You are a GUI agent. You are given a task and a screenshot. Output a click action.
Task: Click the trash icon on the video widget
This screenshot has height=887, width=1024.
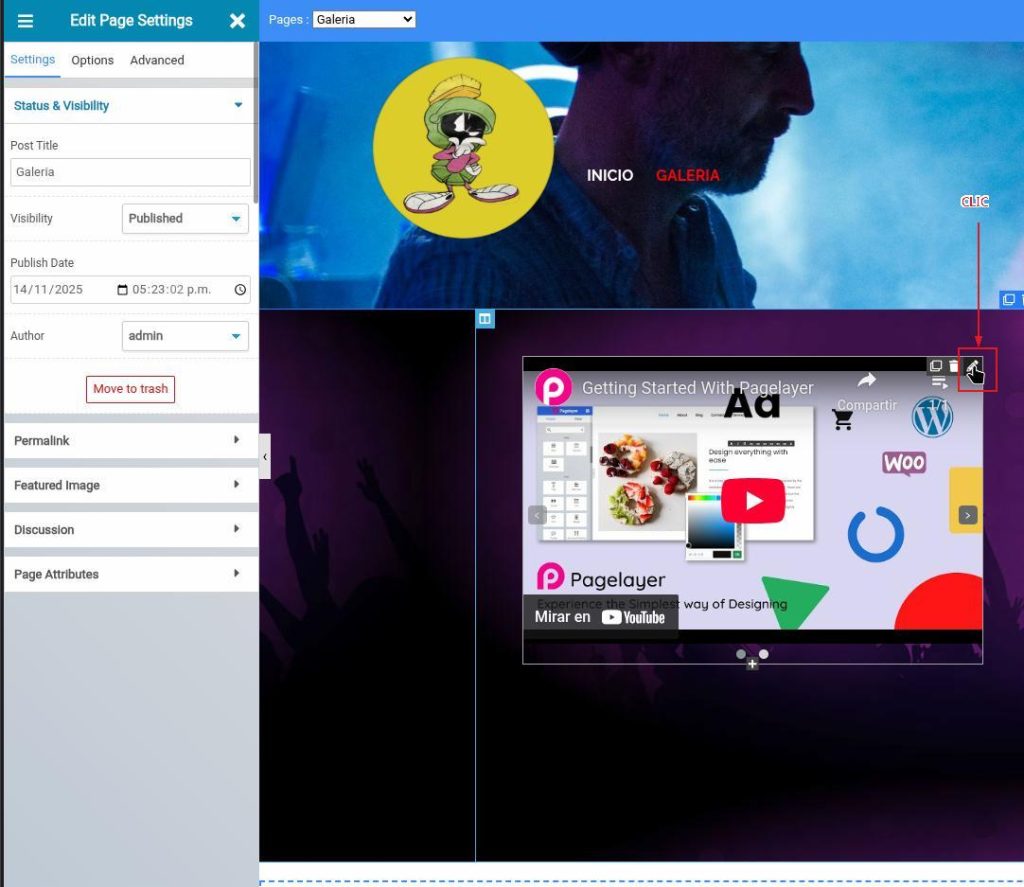[x=954, y=367]
